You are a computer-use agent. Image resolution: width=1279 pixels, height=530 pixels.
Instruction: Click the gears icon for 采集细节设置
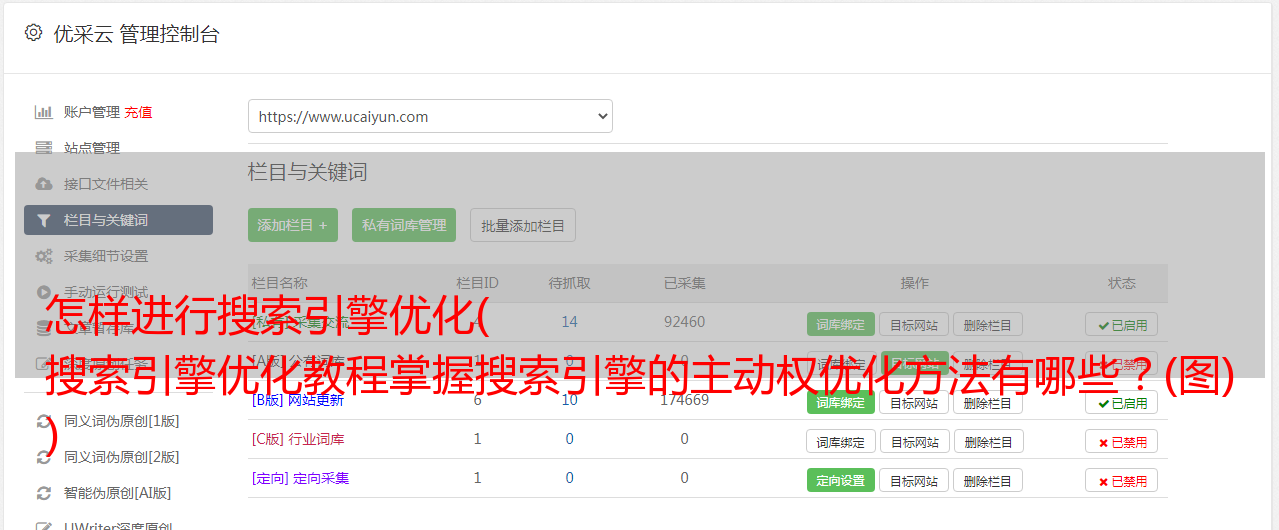point(44,256)
